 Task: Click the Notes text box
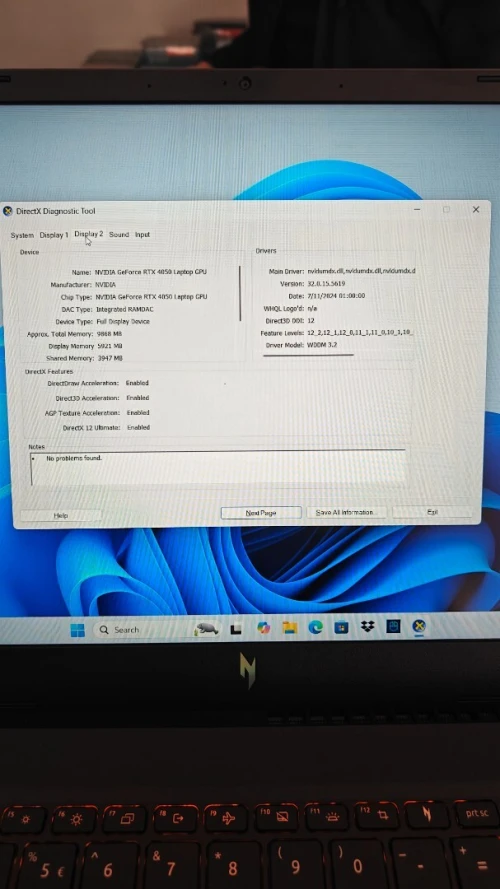218,468
